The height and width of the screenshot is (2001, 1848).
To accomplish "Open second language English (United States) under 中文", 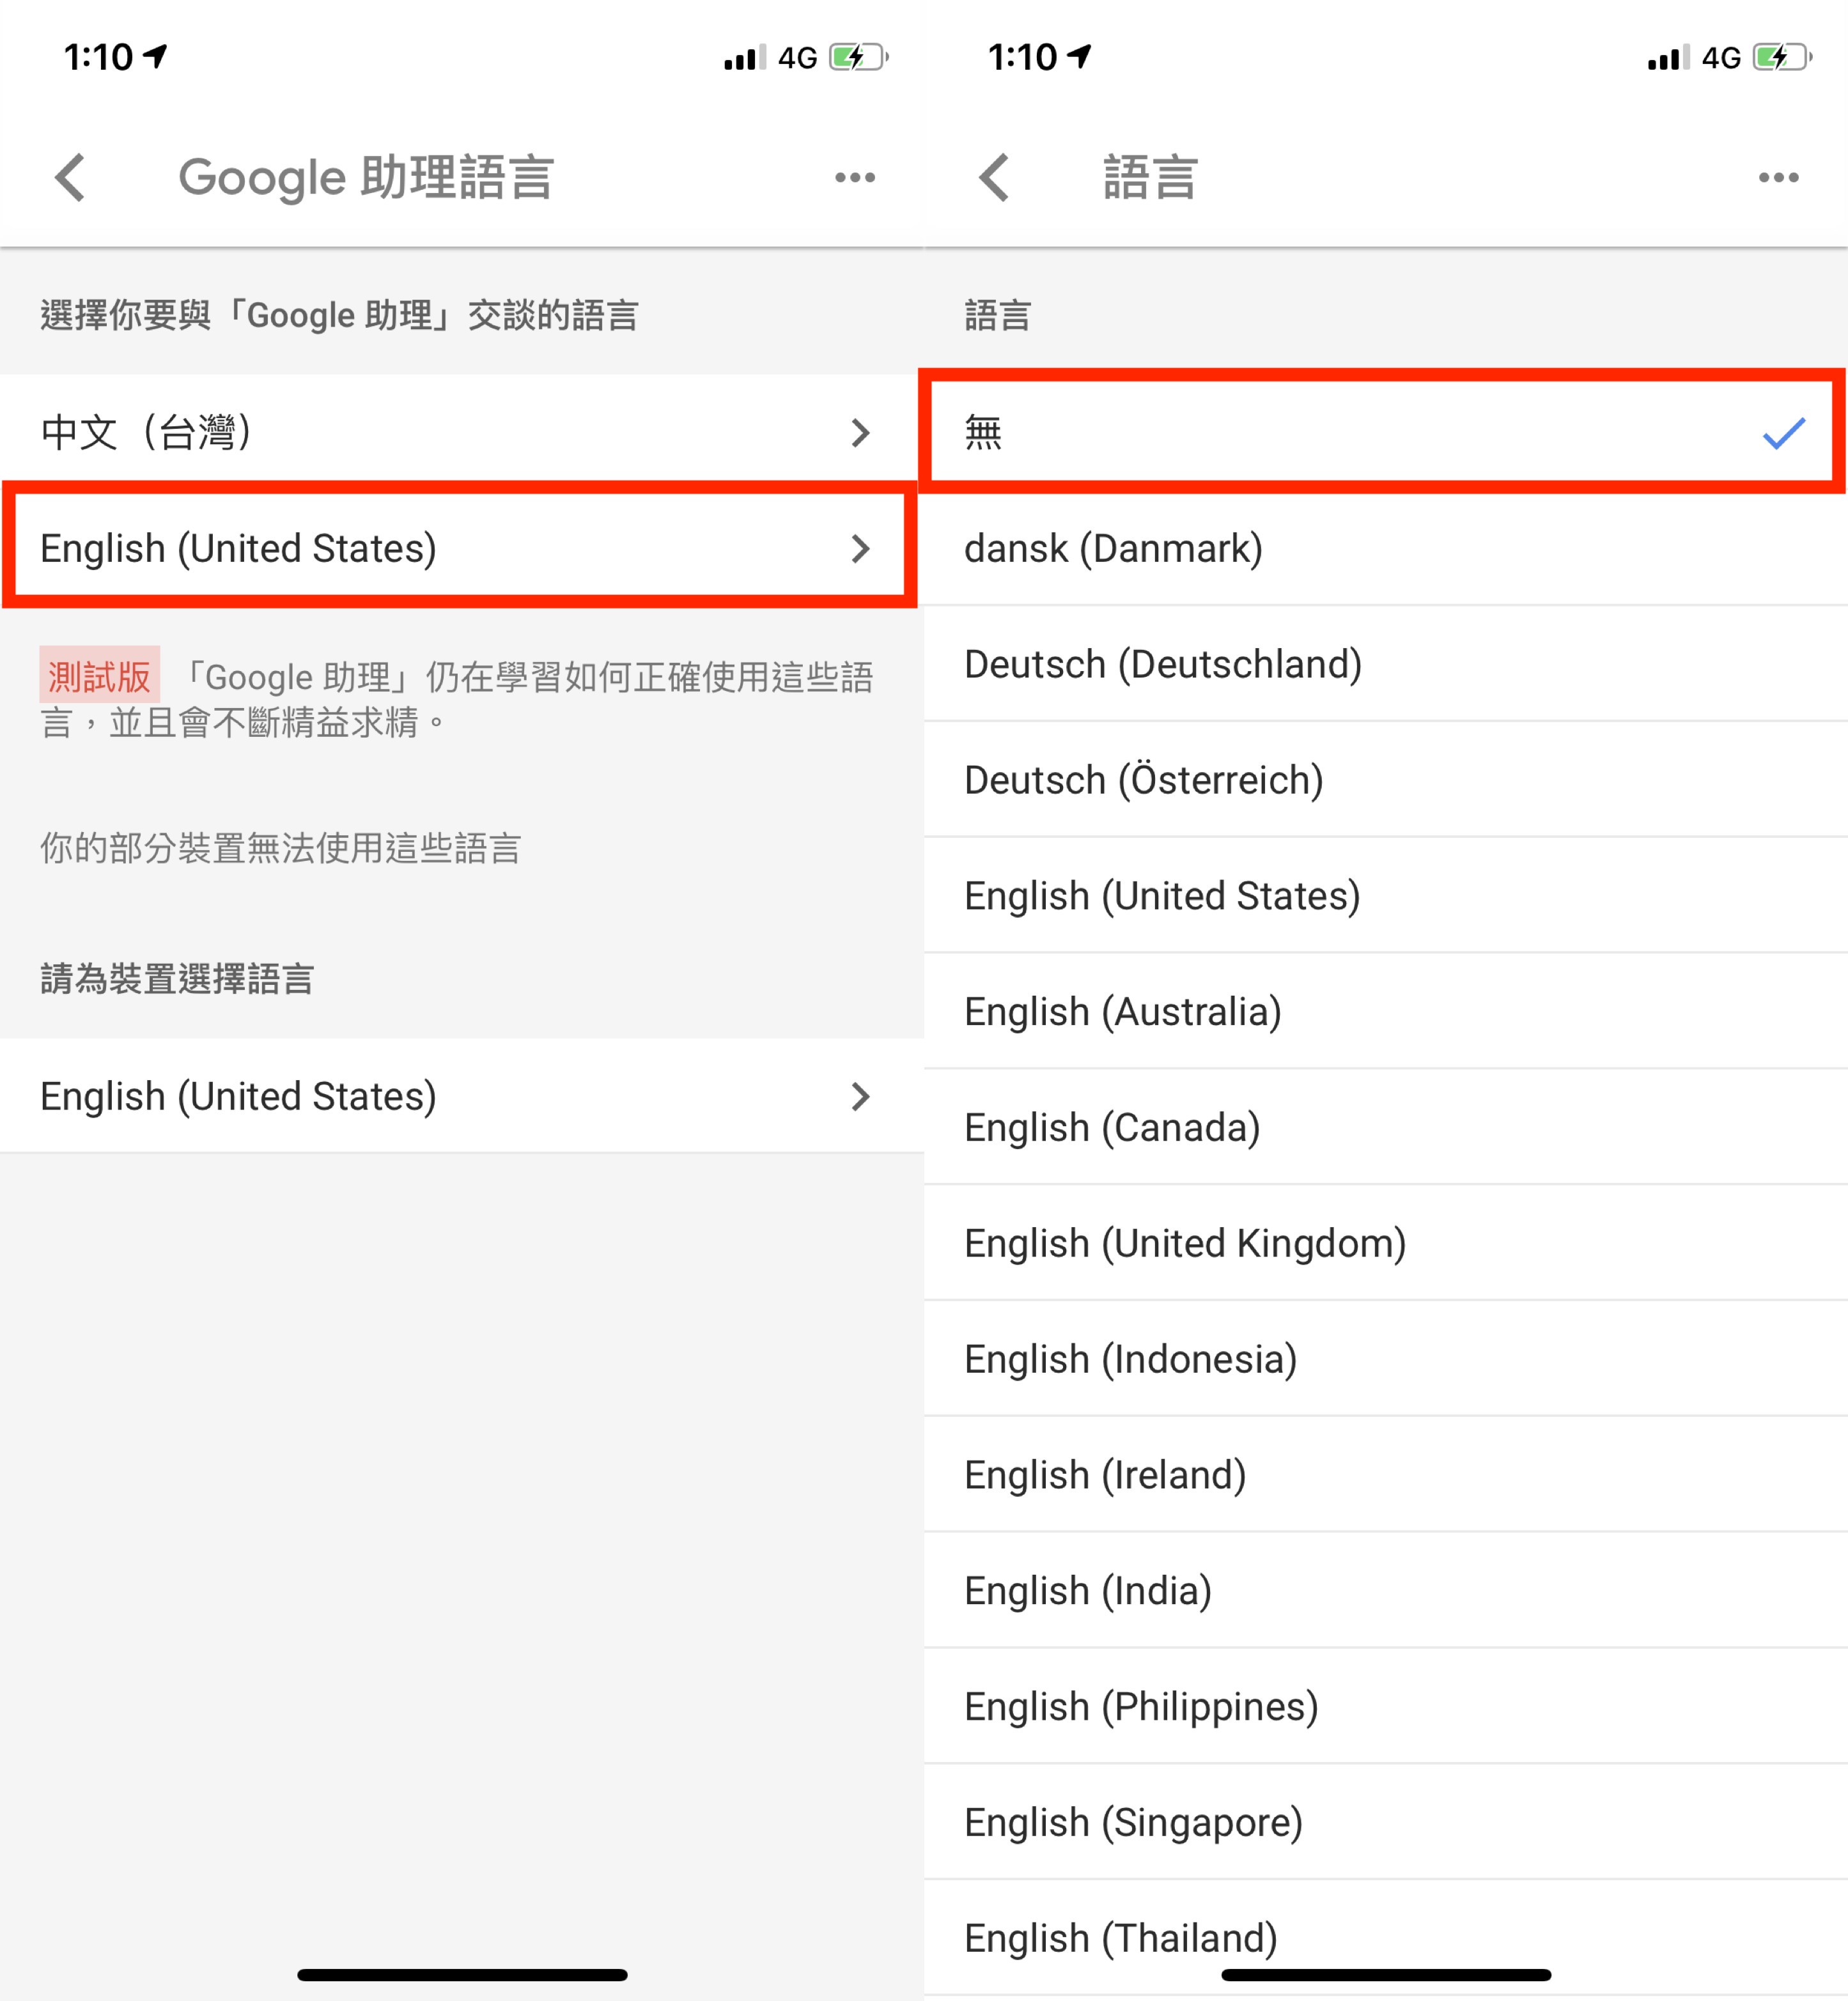I will [x=461, y=548].
